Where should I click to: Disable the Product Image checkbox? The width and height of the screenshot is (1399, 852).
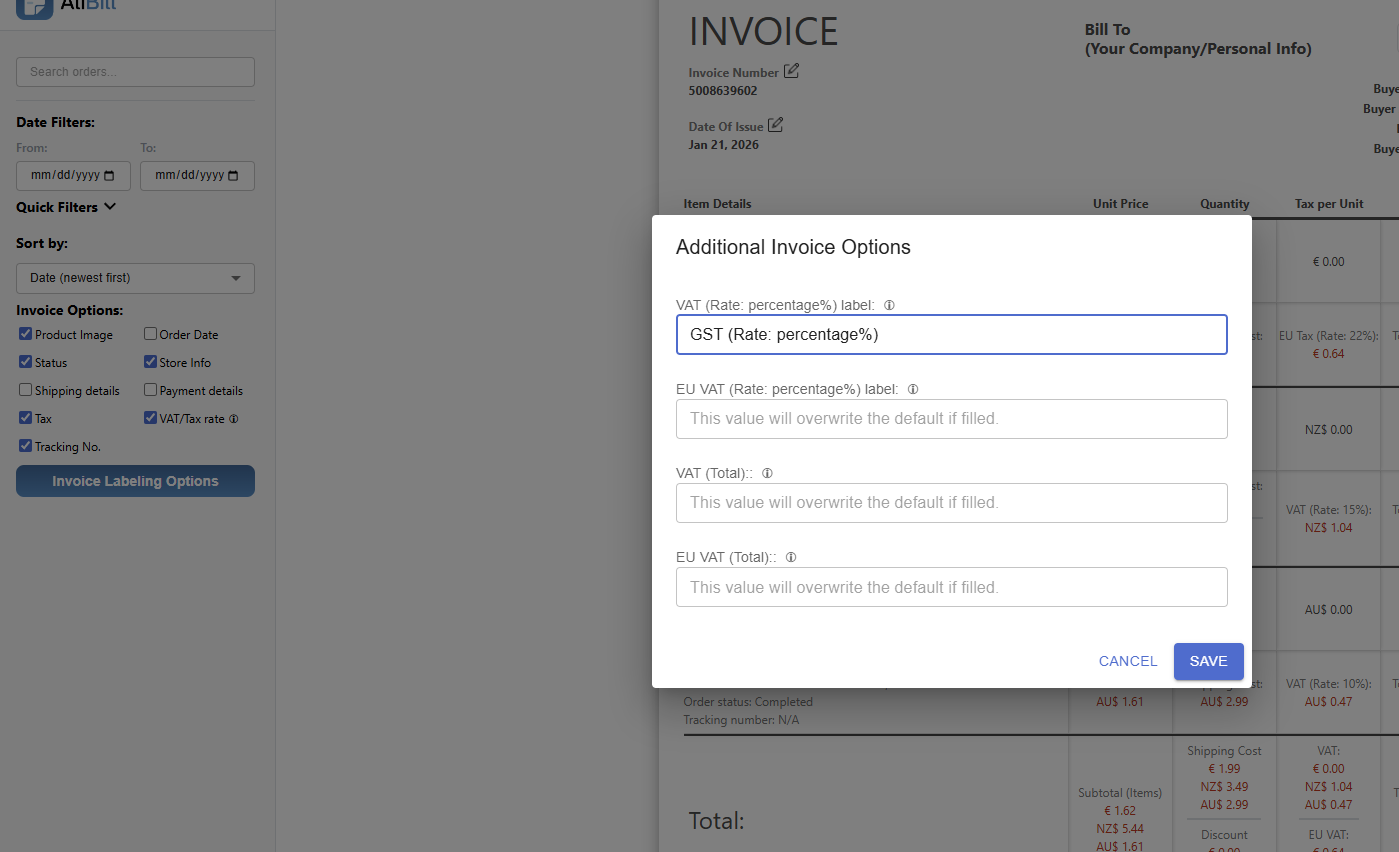[25, 334]
